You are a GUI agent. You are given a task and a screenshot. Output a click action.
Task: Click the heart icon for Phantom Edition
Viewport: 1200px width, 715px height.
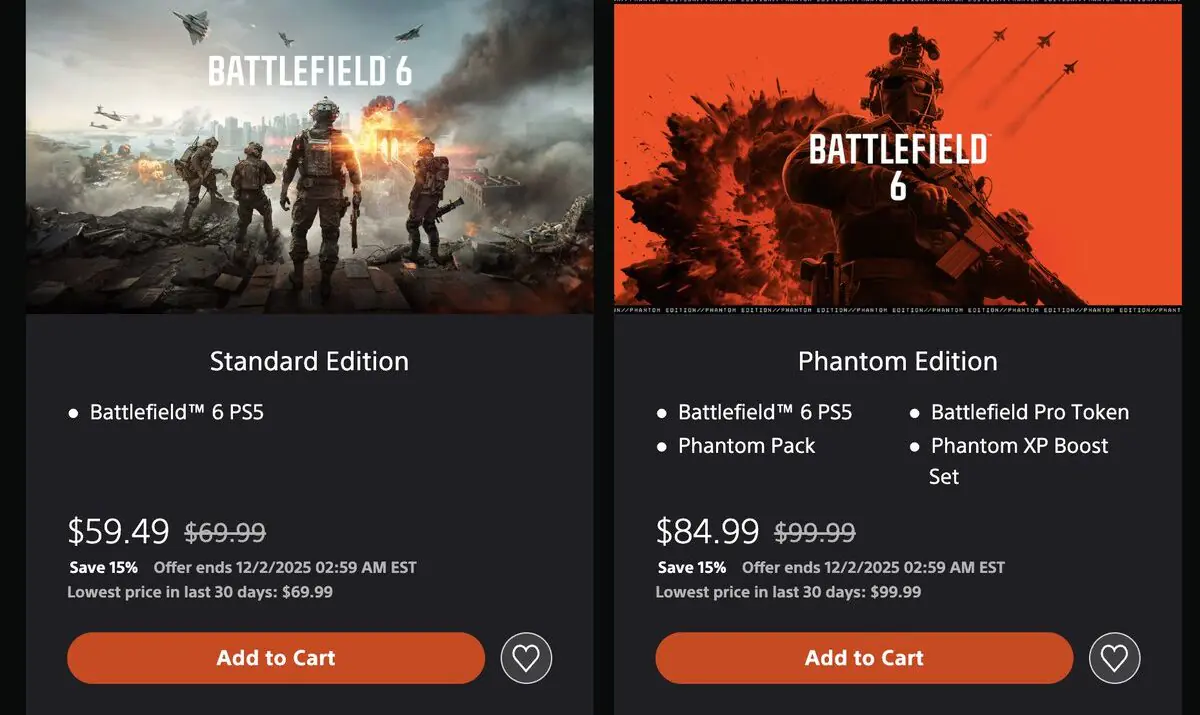pos(1114,658)
